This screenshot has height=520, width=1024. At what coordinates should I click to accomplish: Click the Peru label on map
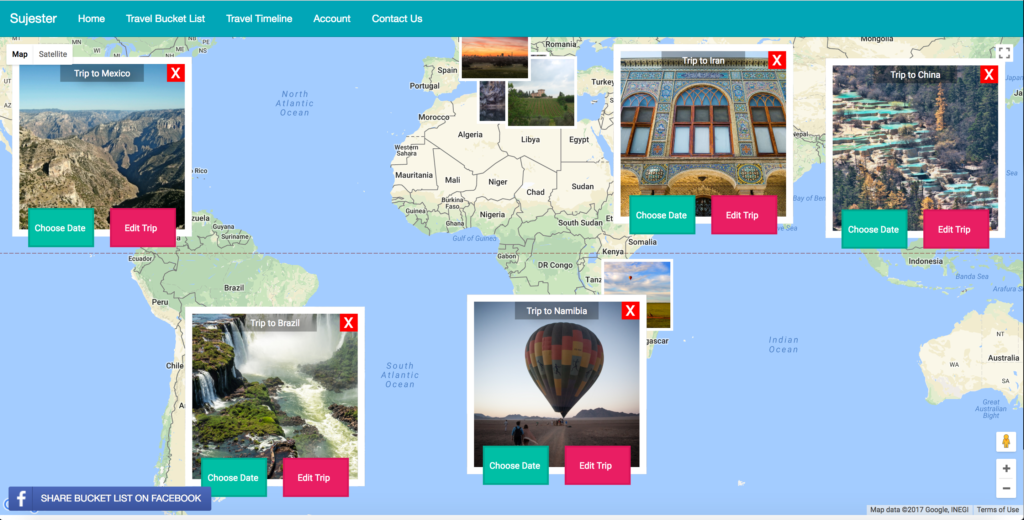coord(160,302)
